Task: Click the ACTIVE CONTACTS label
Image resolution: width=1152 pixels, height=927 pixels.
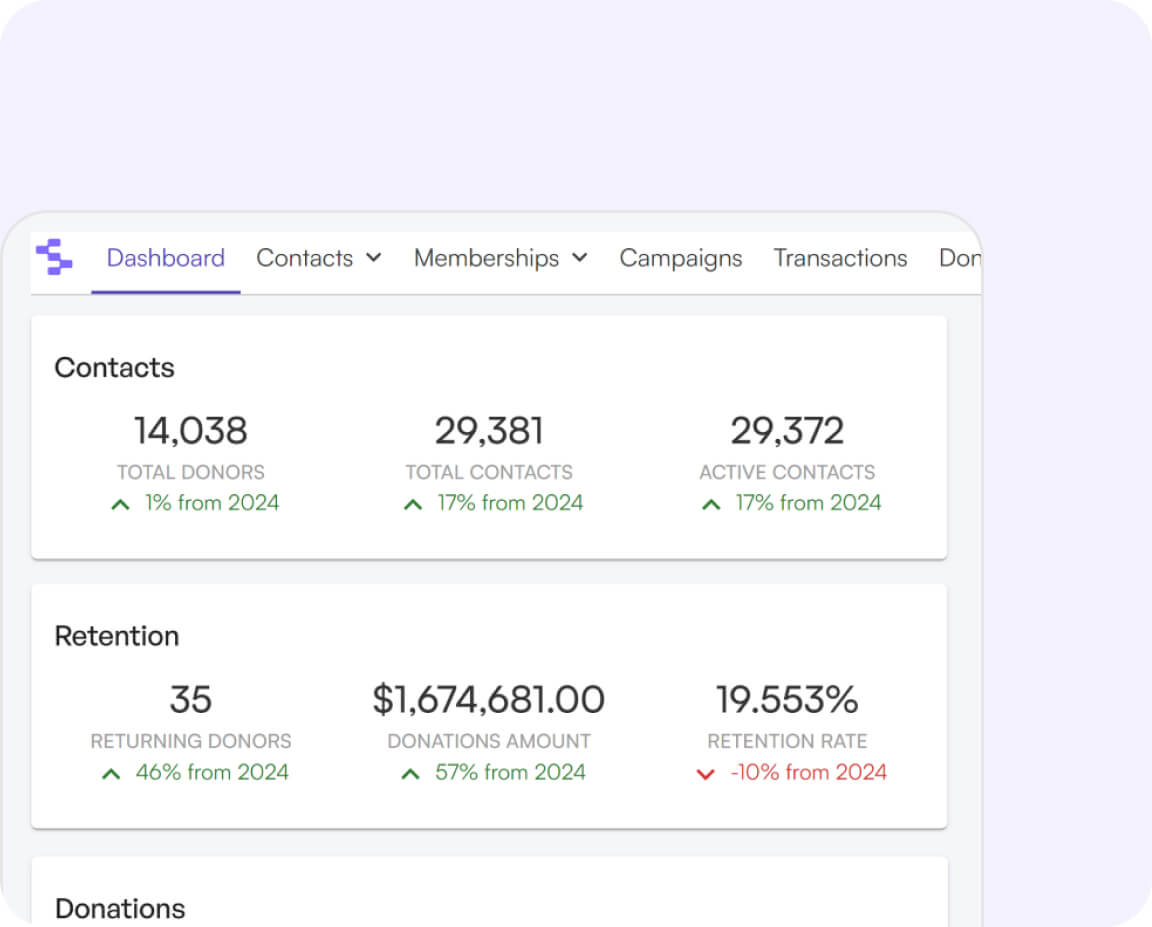Action: pos(787,472)
